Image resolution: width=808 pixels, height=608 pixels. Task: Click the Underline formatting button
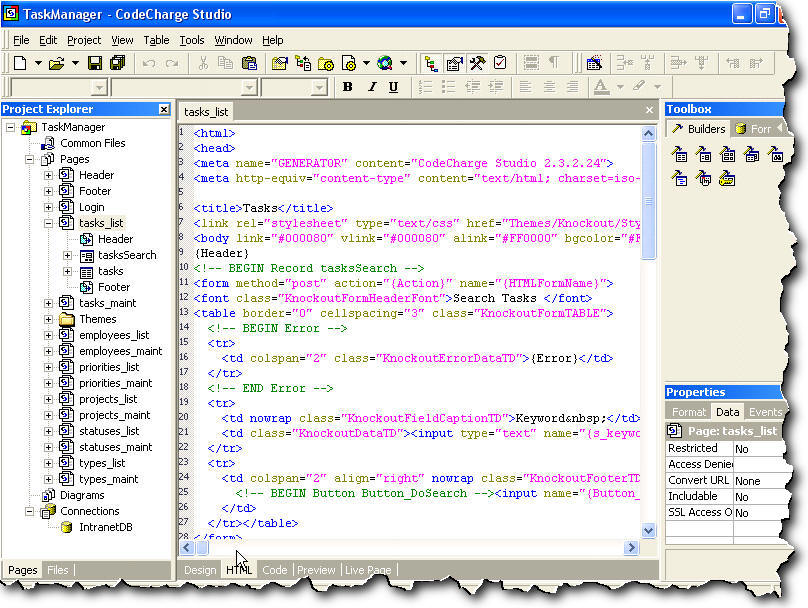pyautogui.click(x=394, y=87)
